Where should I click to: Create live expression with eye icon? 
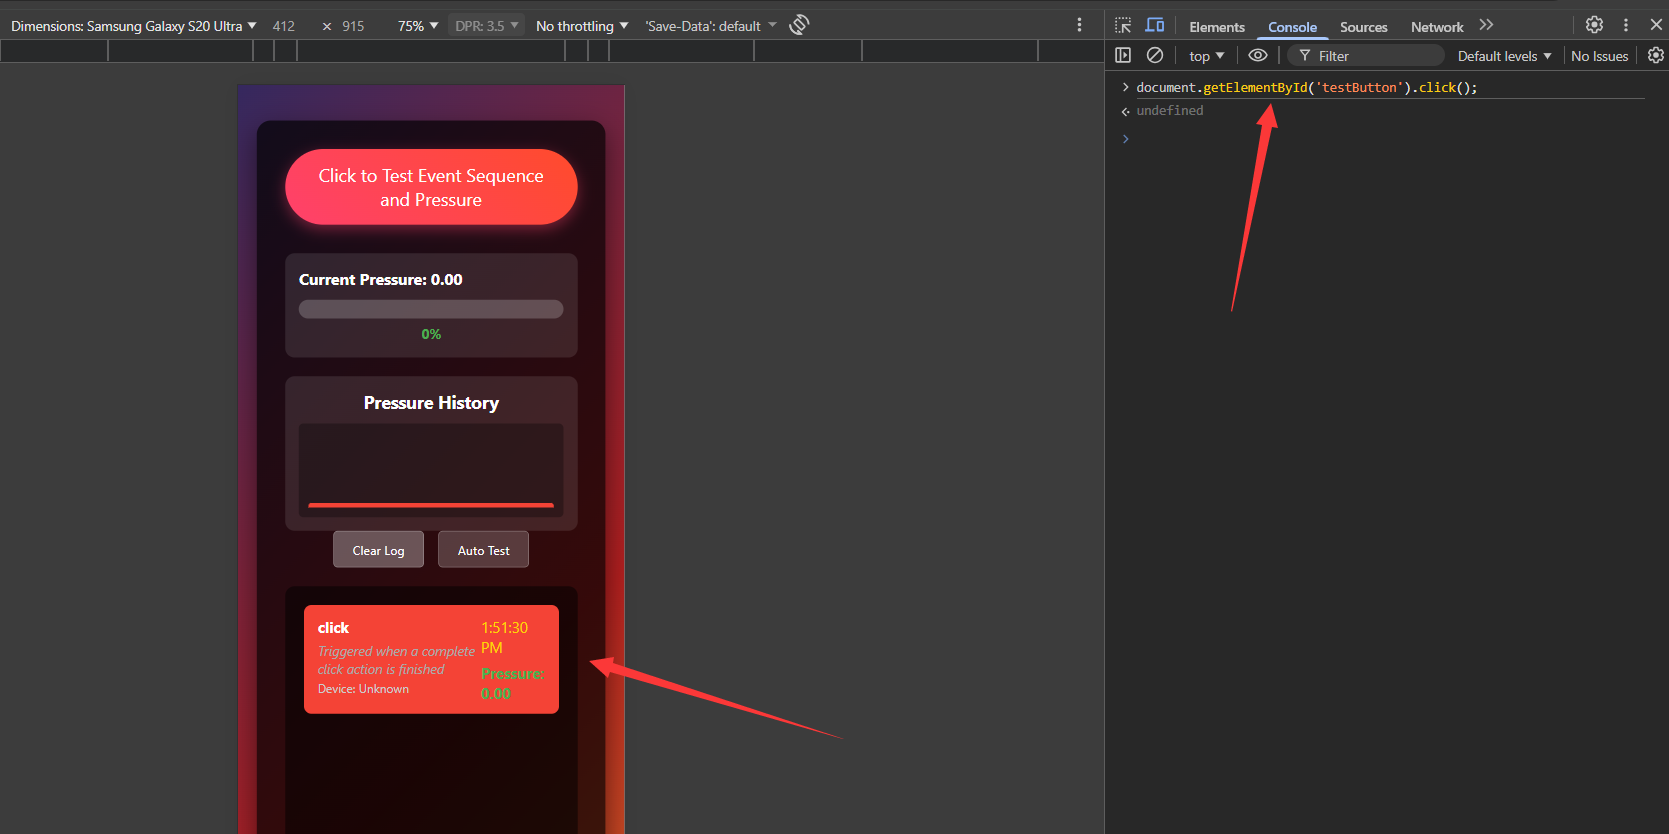(x=1258, y=56)
